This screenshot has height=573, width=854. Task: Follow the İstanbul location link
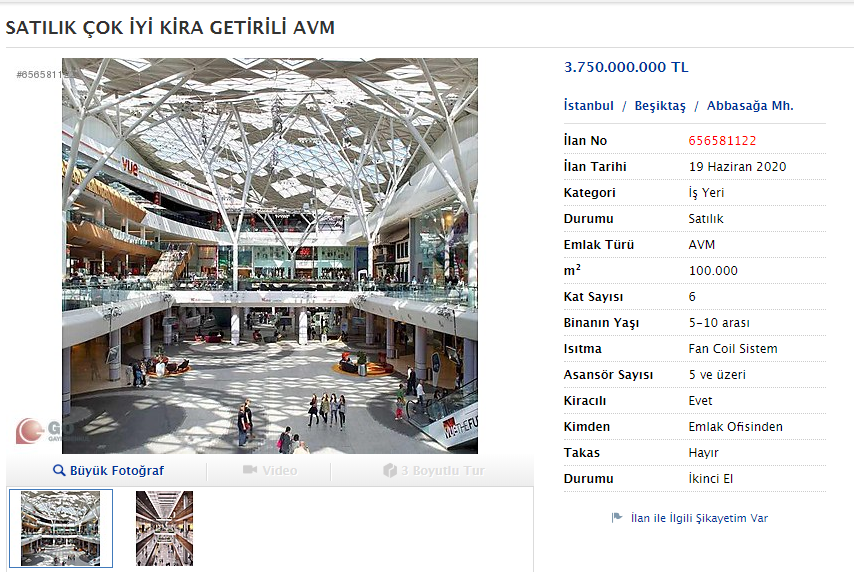pyautogui.click(x=589, y=106)
